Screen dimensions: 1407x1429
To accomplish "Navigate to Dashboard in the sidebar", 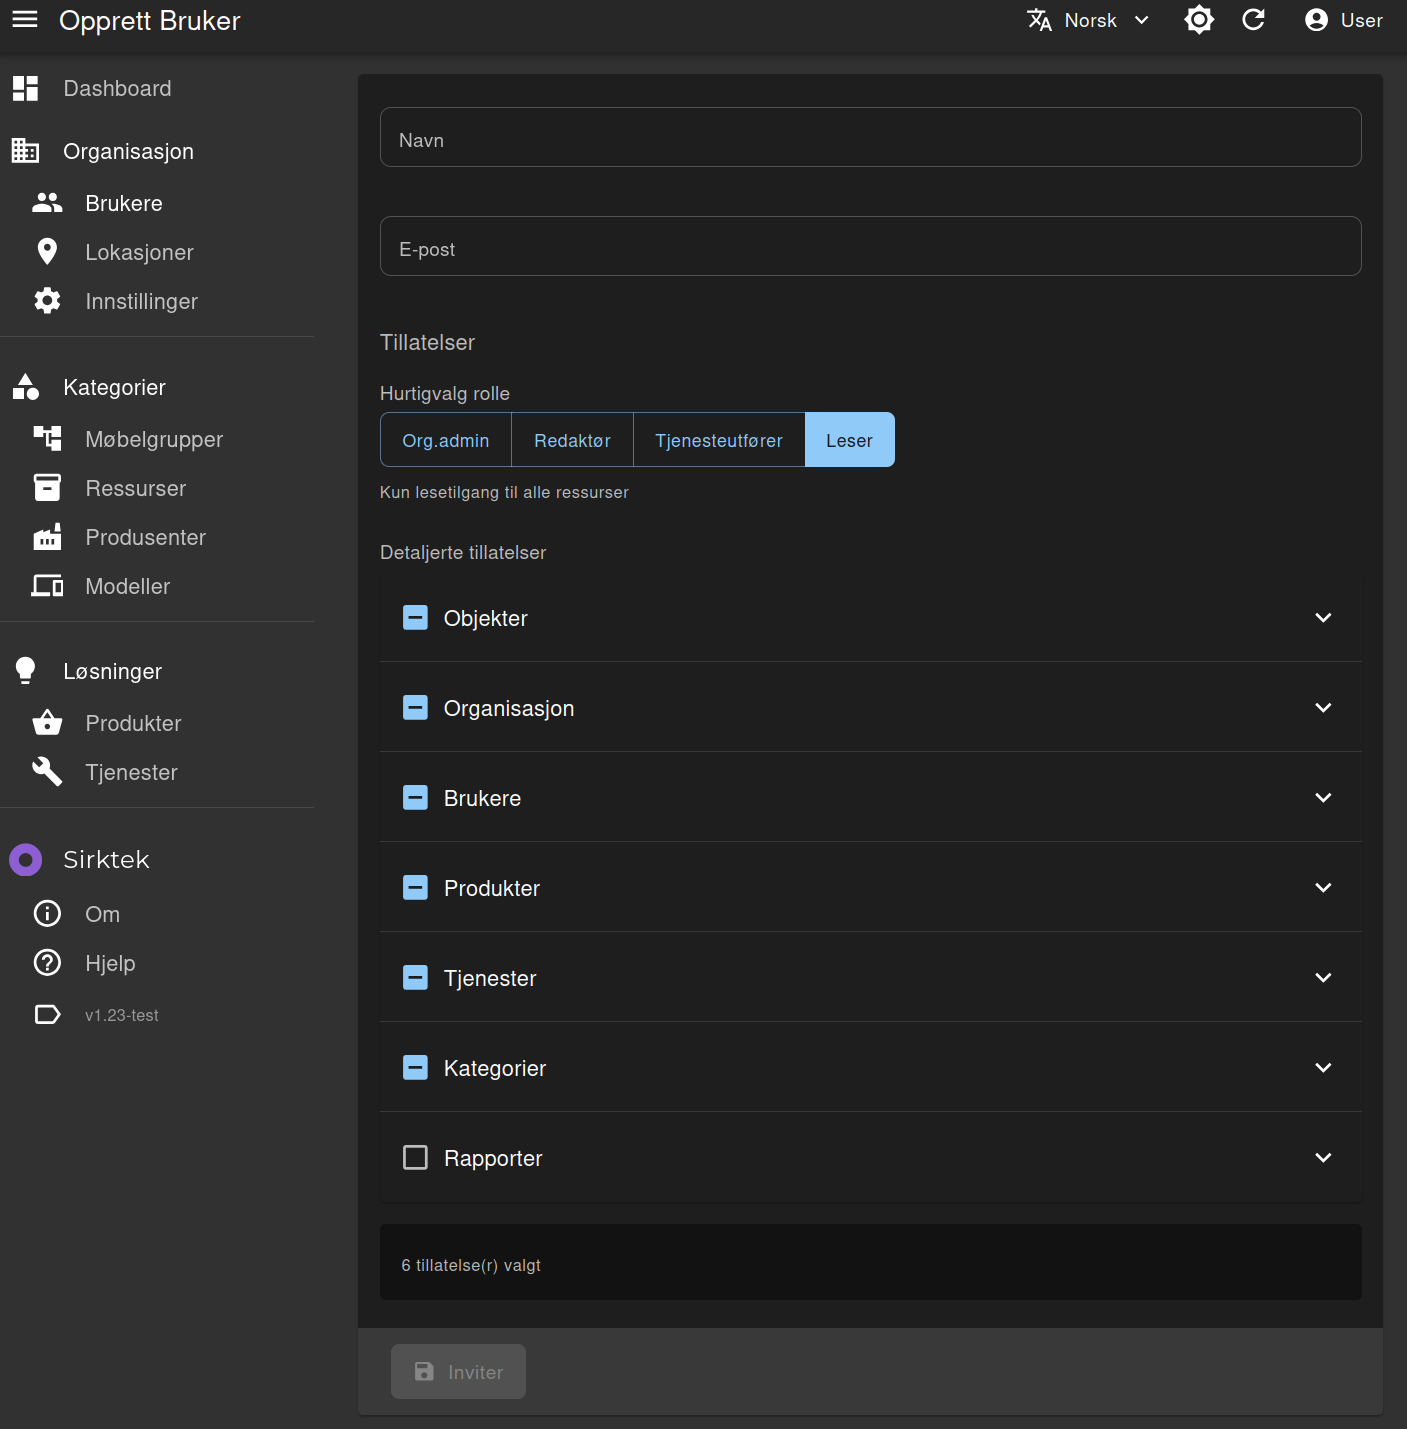I will point(117,89).
